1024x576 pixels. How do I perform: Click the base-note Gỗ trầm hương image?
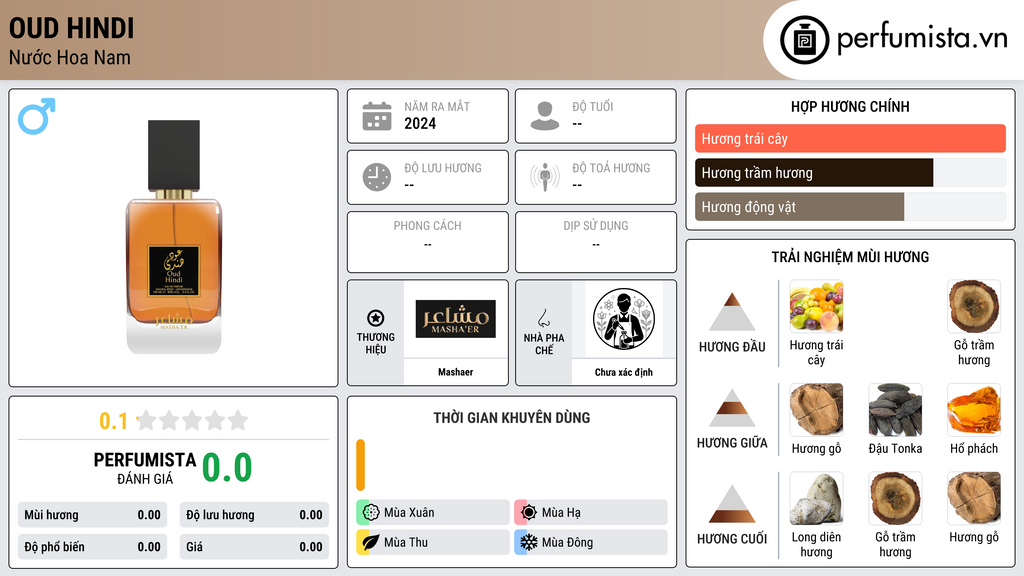tap(895, 499)
